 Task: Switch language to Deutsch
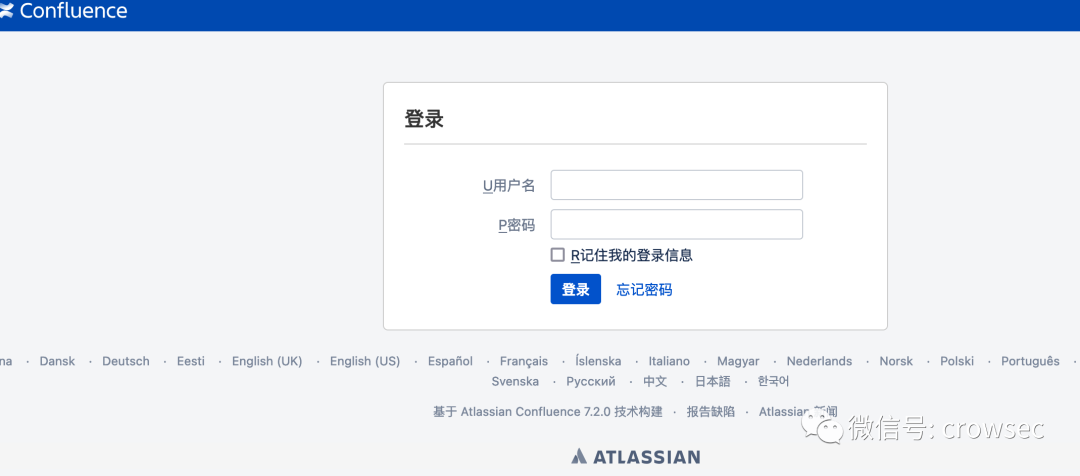[126, 361]
